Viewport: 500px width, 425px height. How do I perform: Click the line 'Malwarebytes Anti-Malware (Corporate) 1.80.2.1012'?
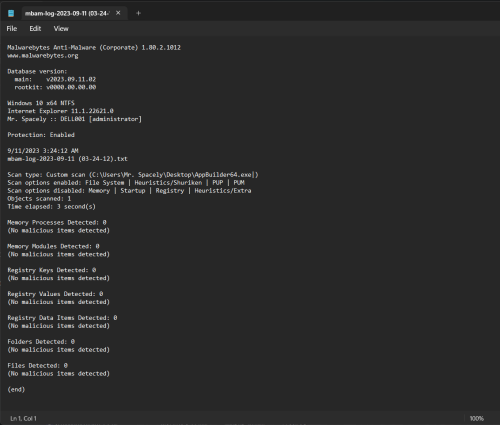point(94,47)
